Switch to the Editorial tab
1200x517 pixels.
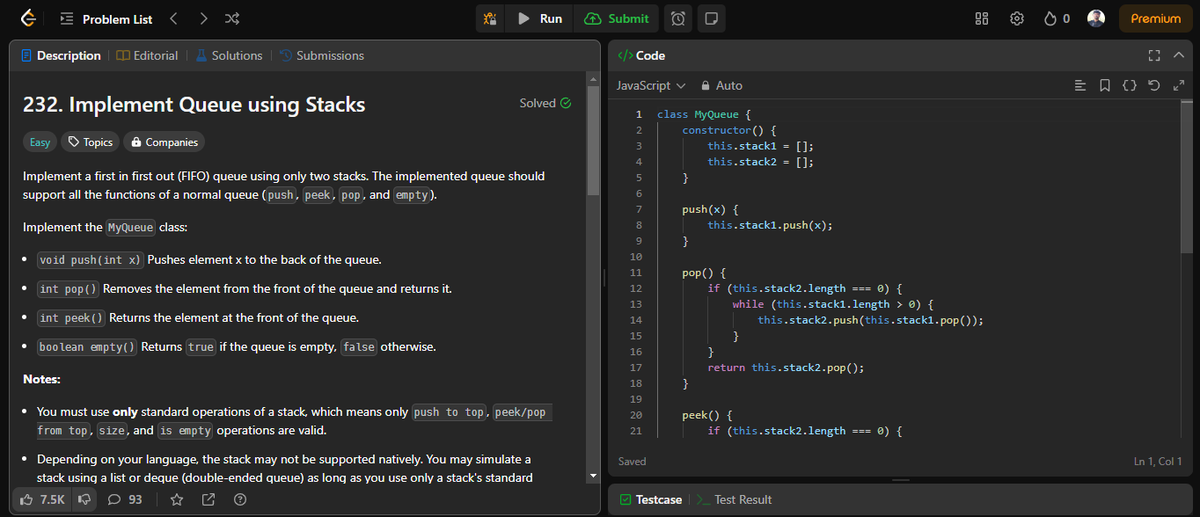tap(147, 56)
